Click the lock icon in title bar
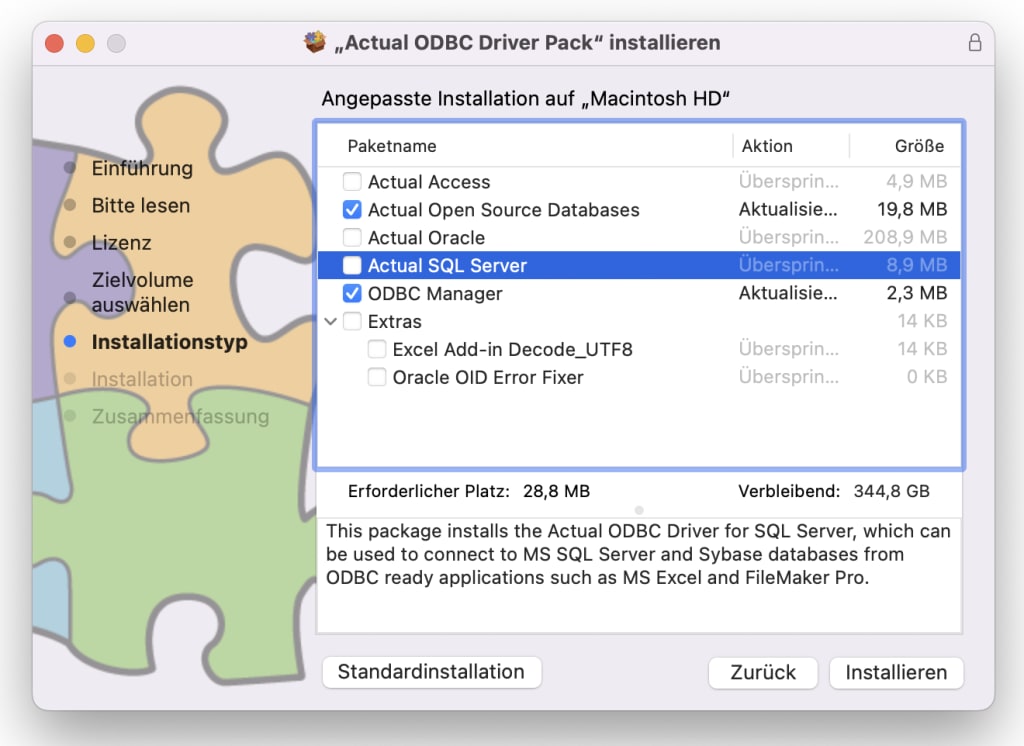Image resolution: width=1024 pixels, height=746 pixels. click(974, 42)
